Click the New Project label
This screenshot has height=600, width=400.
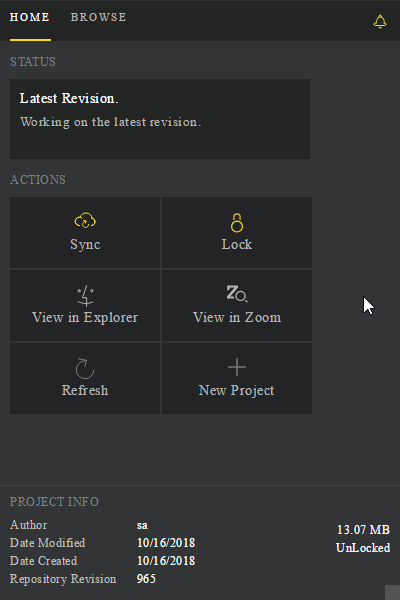tap(237, 390)
